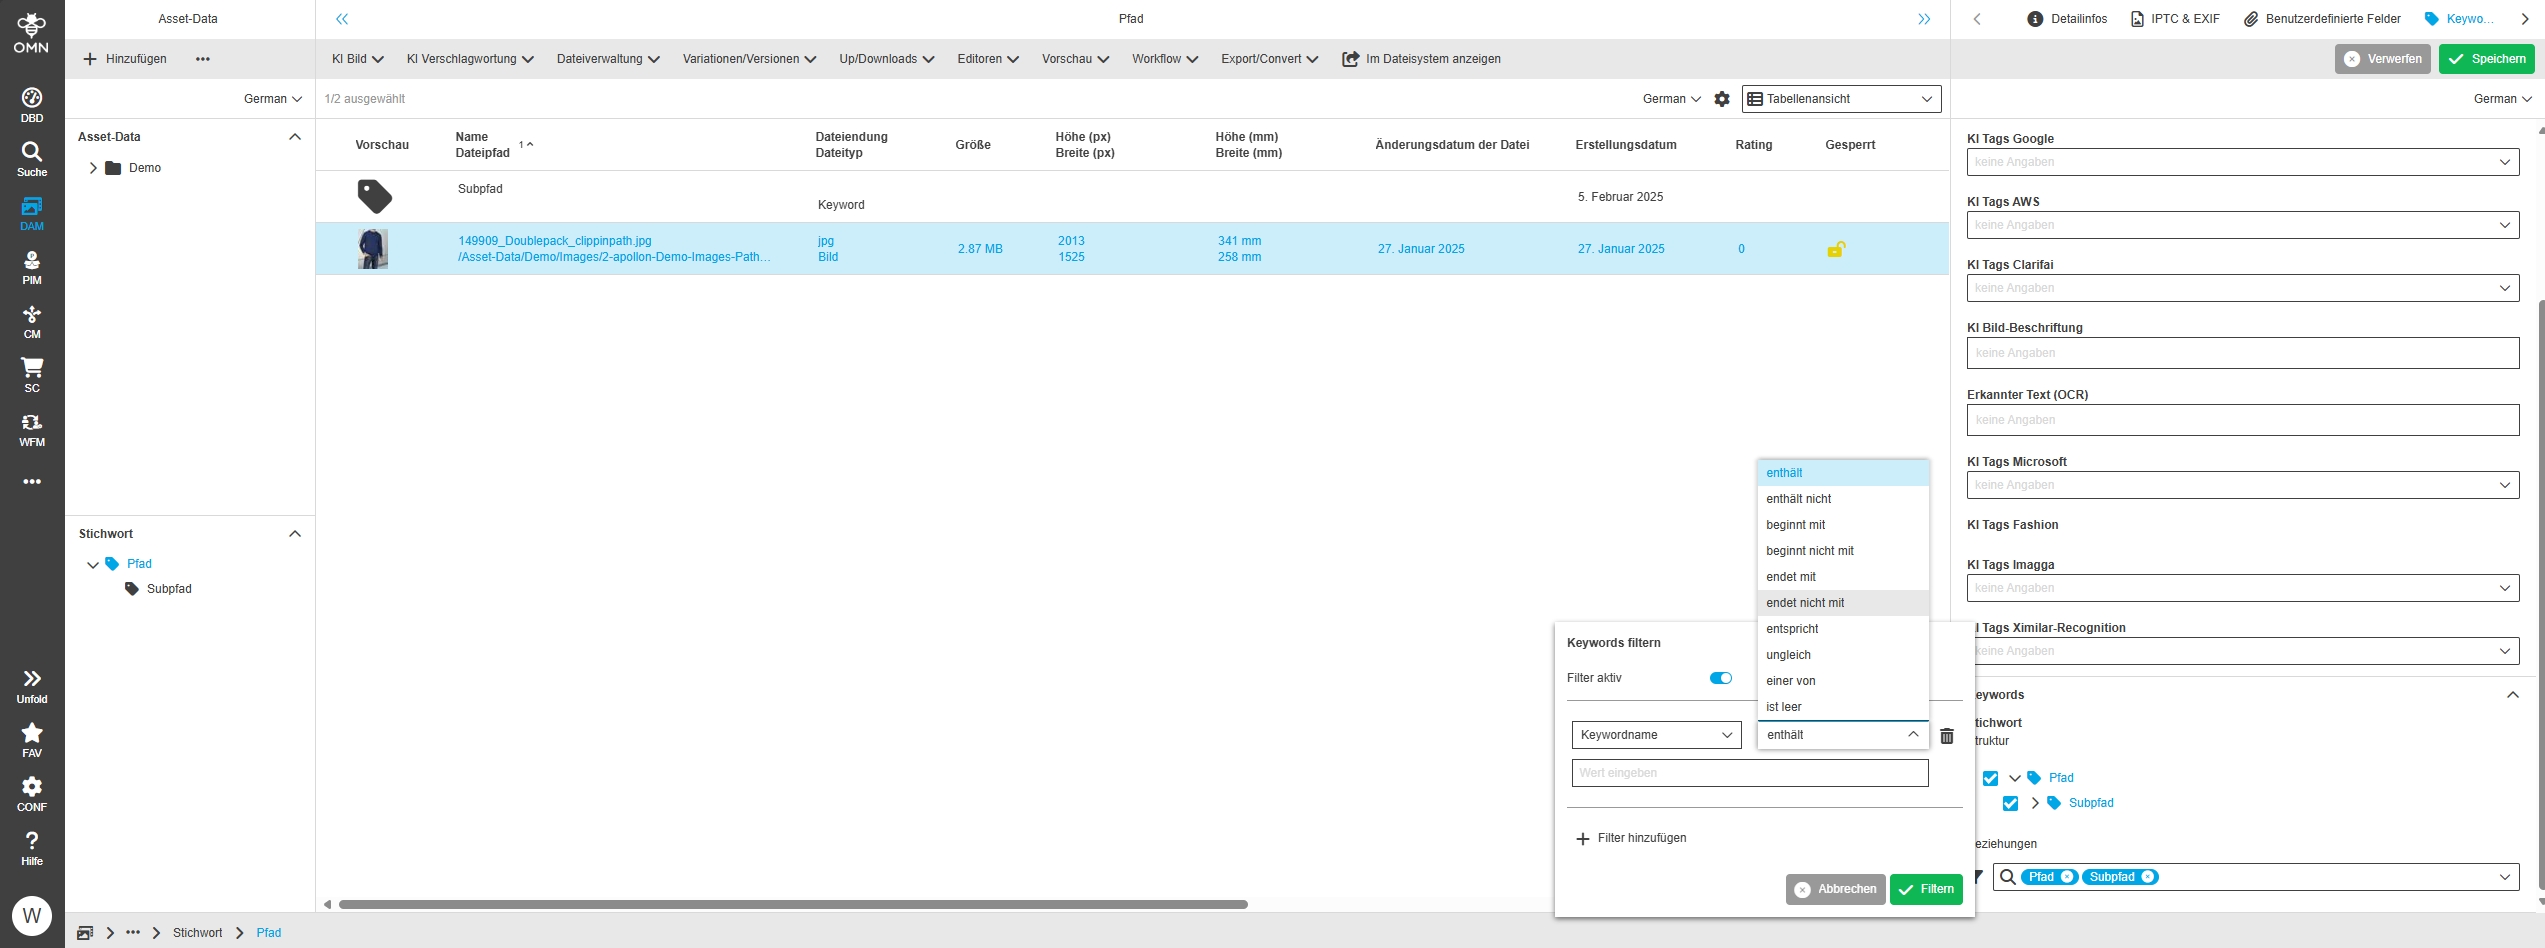
Task: Select 'endet nicht mit' option
Action: point(1805,603)
